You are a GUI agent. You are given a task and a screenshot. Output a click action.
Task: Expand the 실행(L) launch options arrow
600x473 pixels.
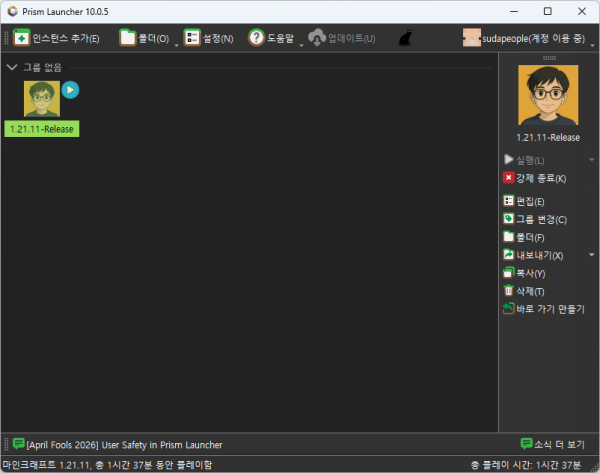pyautogui.click(x=592, y=160)
